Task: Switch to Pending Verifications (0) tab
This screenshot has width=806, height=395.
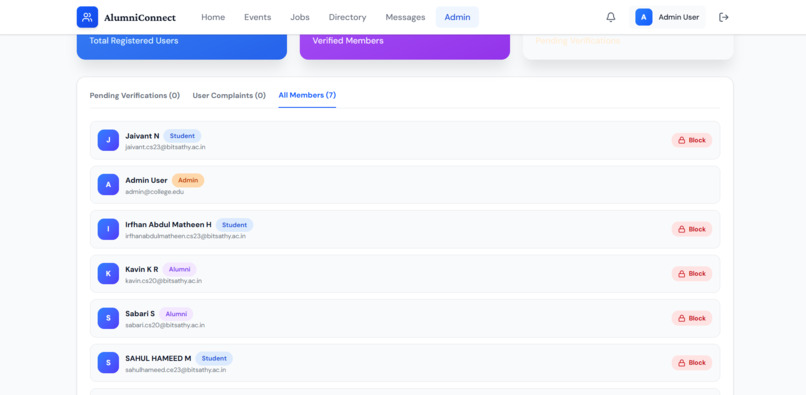Action: tap(135, 96)
